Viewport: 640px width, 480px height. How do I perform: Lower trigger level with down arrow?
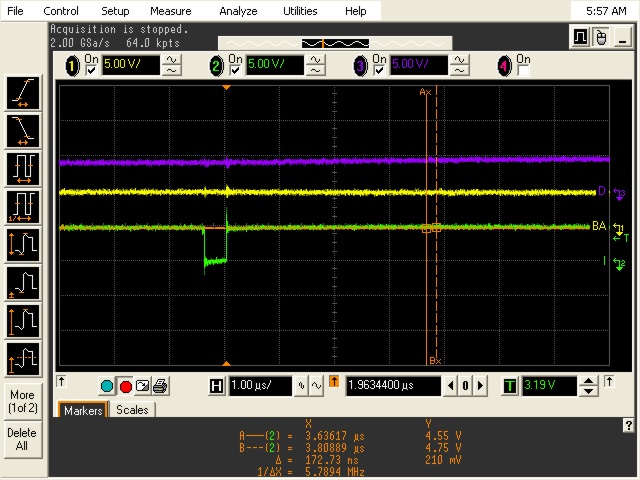click(588, 391)
